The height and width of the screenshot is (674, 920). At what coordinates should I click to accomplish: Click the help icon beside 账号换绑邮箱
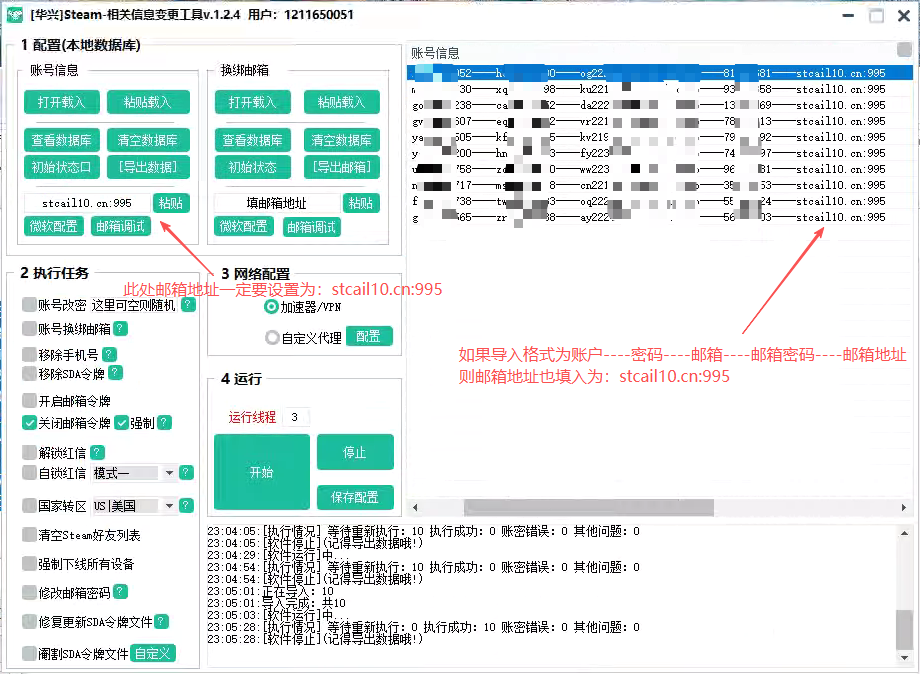tap(121, 329)
